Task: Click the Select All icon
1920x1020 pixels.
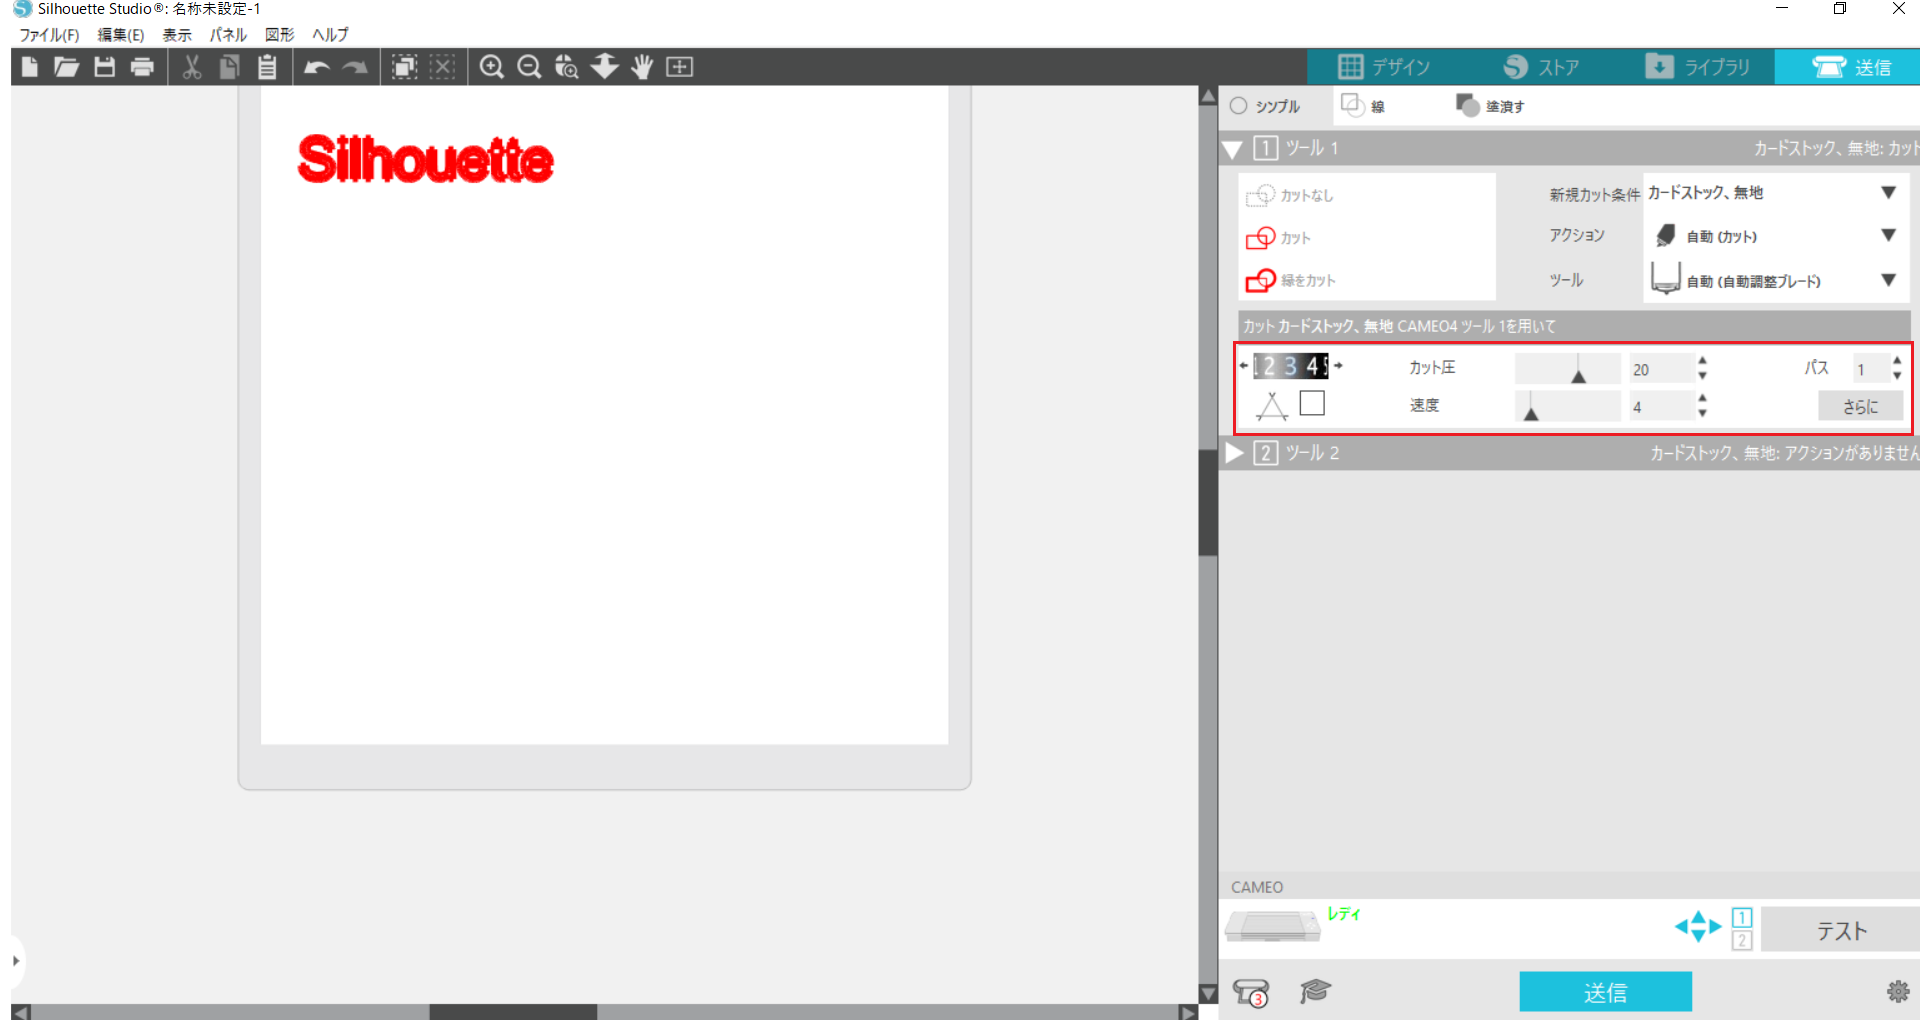Action: click(x=404, y=67)
